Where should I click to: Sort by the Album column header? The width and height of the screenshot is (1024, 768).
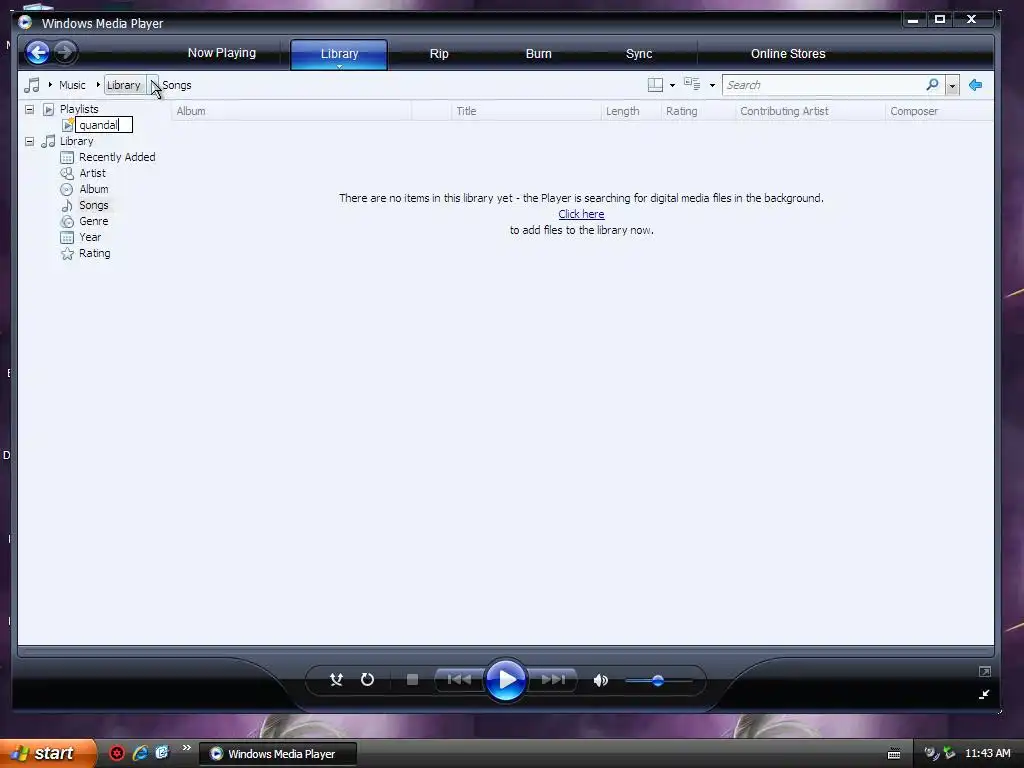[x=291, y=111]
